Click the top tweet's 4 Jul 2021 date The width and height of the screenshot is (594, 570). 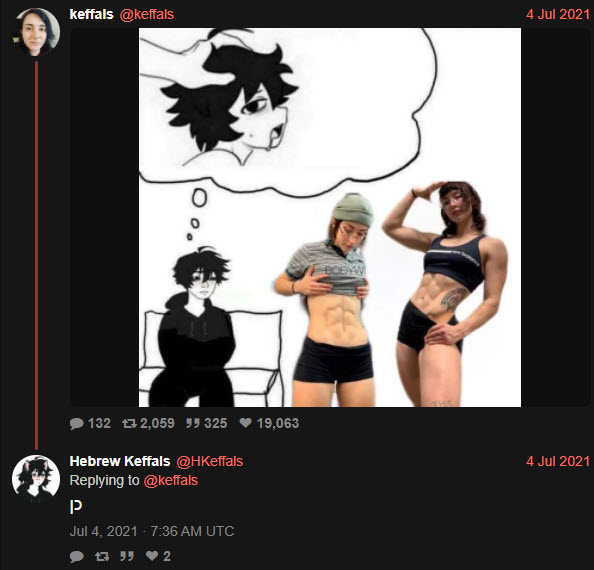pos(558,14)
